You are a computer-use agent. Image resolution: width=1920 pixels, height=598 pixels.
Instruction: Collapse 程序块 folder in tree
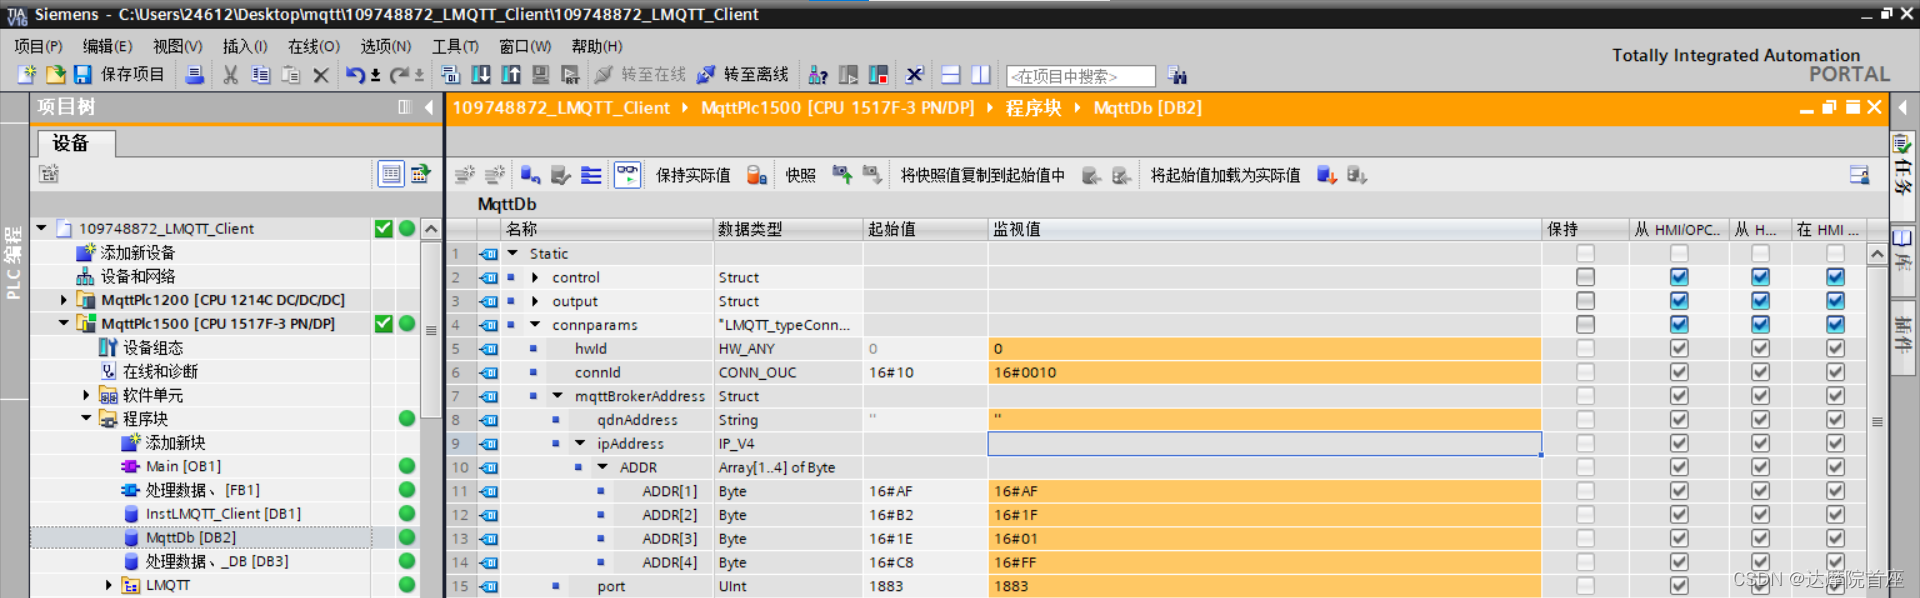coord(86,418)
